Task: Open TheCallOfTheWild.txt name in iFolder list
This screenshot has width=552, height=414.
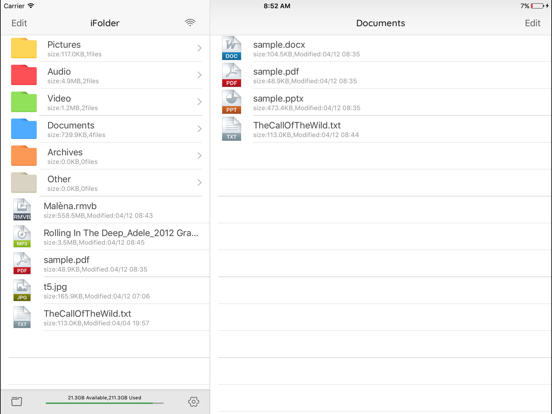Action: (87, 314)
